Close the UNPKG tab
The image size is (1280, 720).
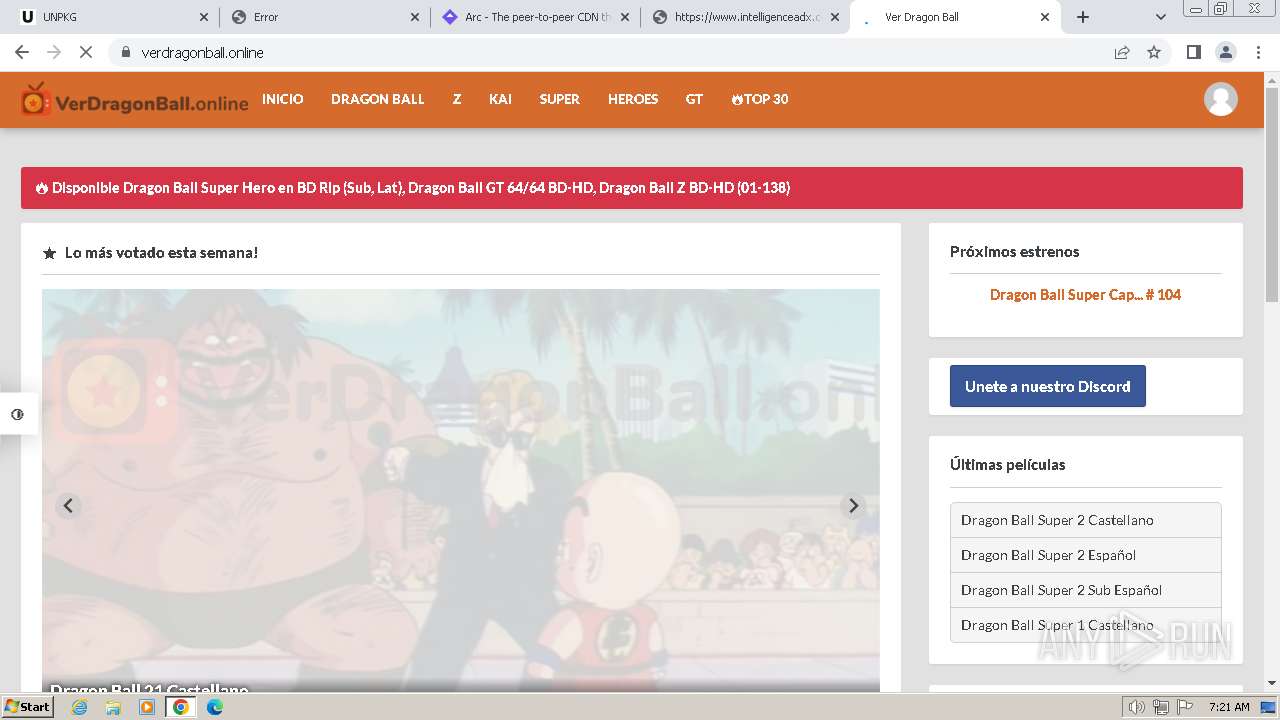(x=204, y=17)
